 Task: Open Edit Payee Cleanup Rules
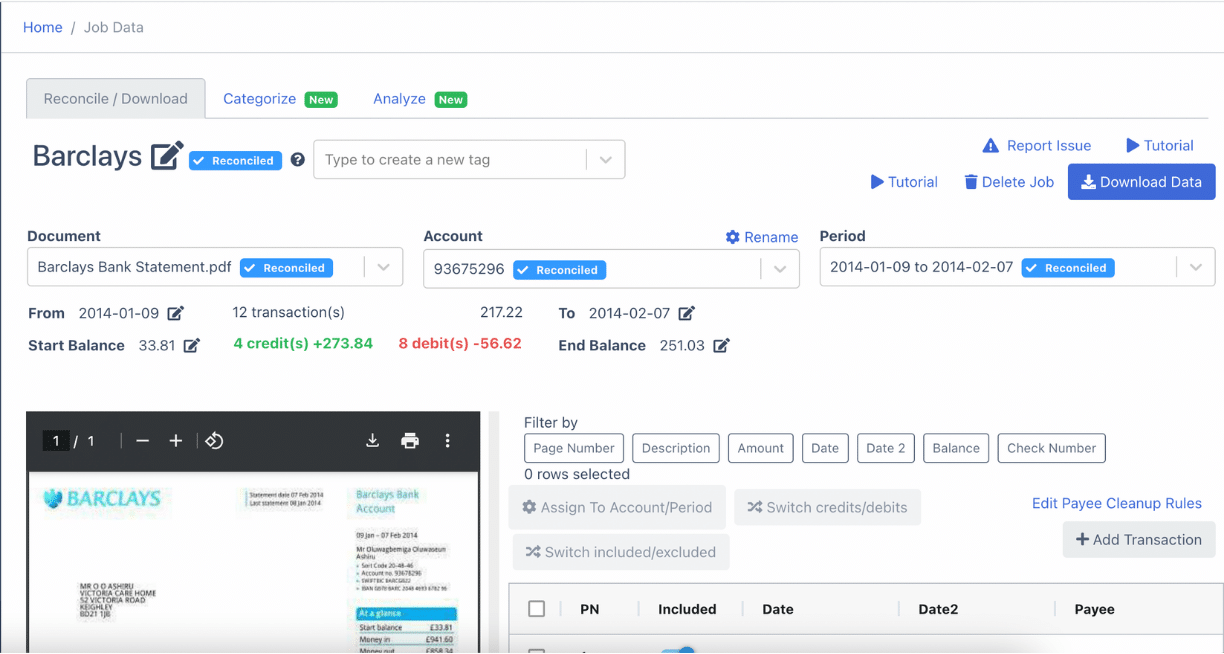click(x=1117, y=504)
